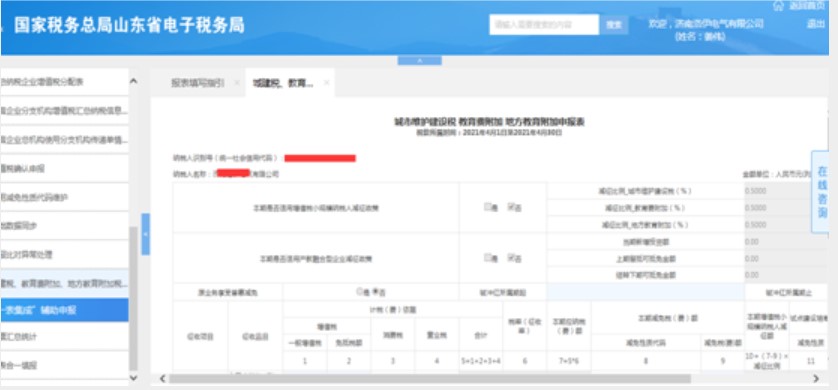The width and height of the screenshot is (838, 390).
Task: Open sidebar item ending 减免性质代码维护
Action: (x=64, y=197)
